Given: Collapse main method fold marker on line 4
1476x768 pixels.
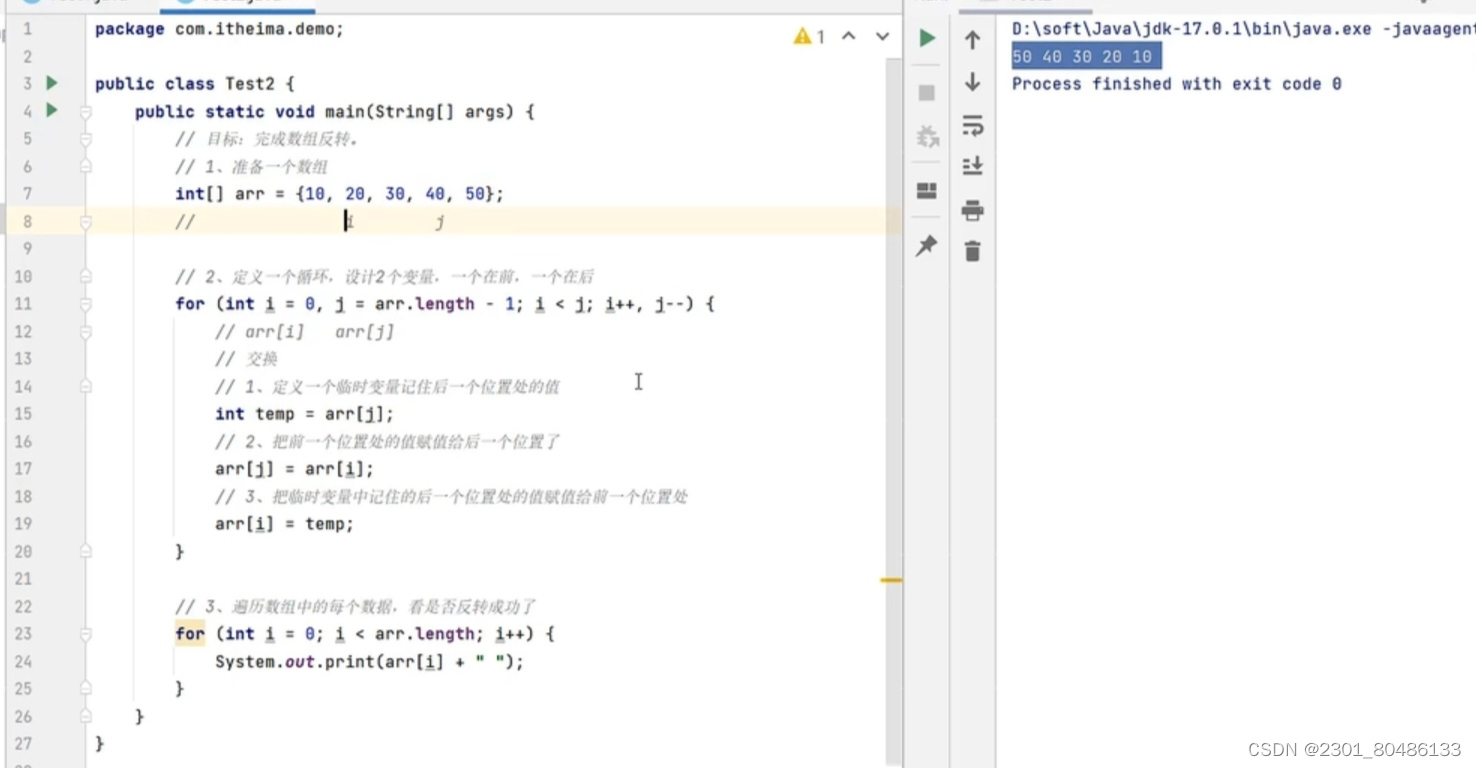Looking at the screenshot, I should [86, 112].
